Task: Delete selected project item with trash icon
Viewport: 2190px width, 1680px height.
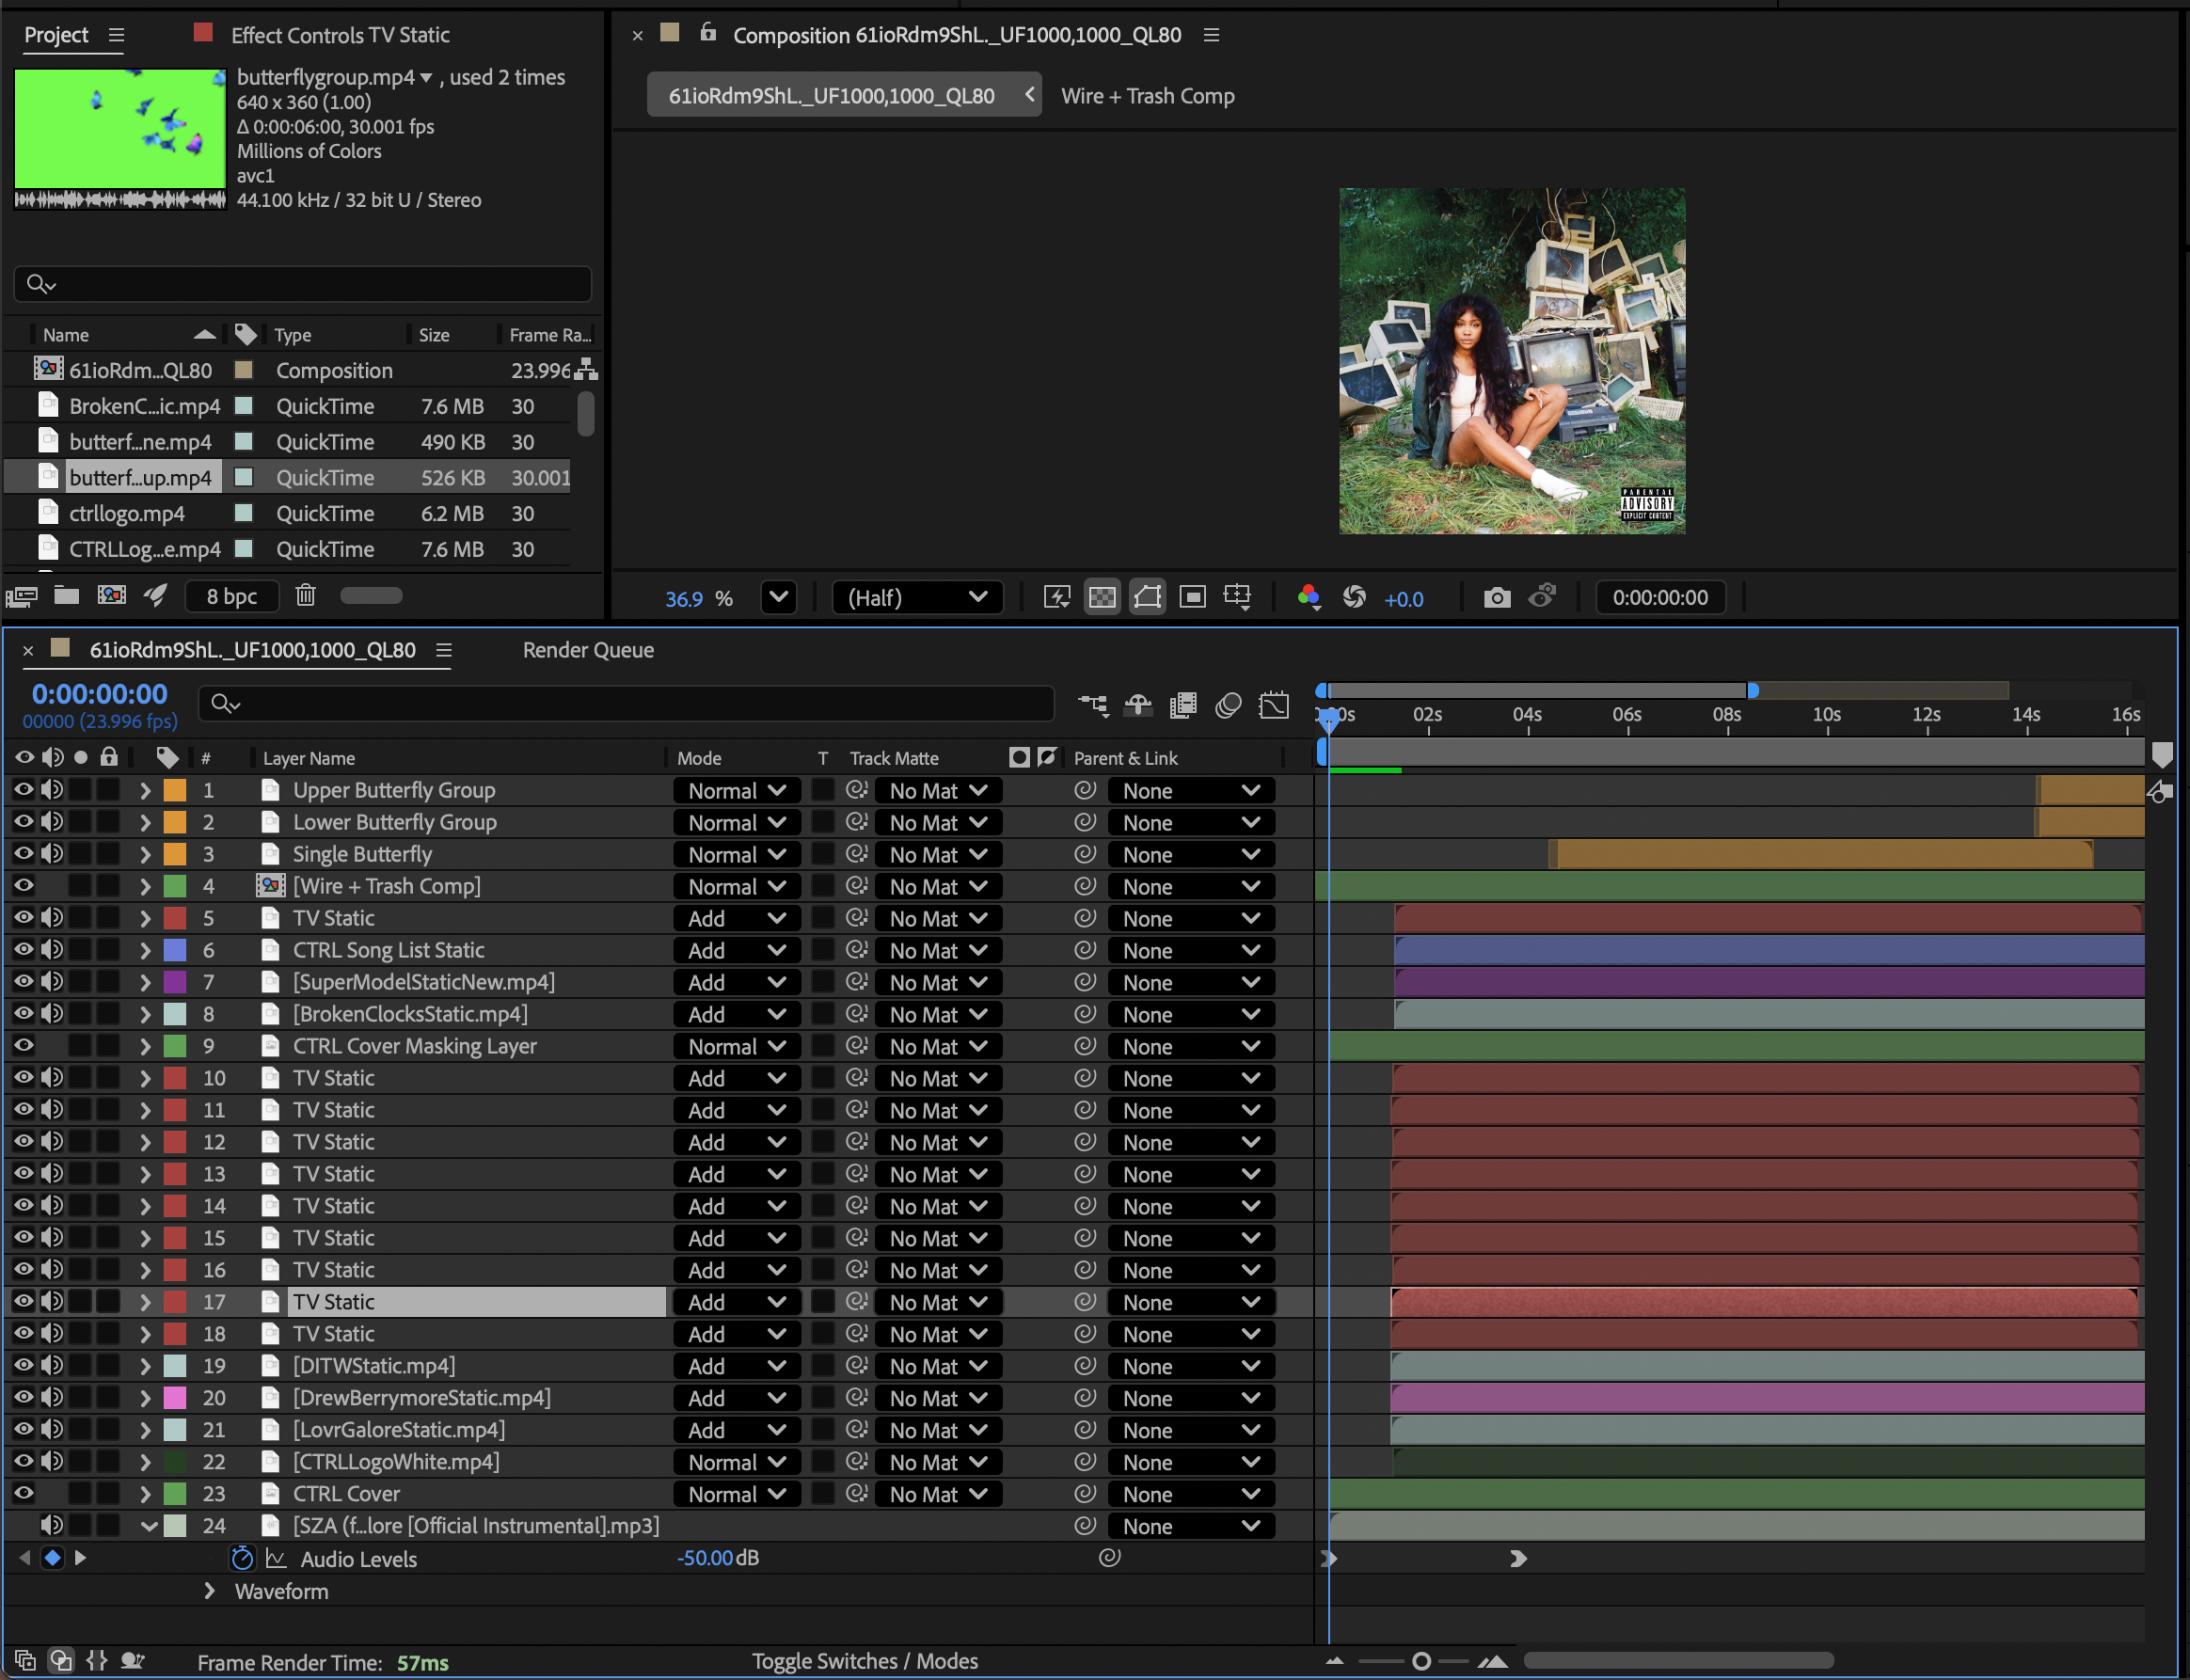Action: [x=305, y=596]
